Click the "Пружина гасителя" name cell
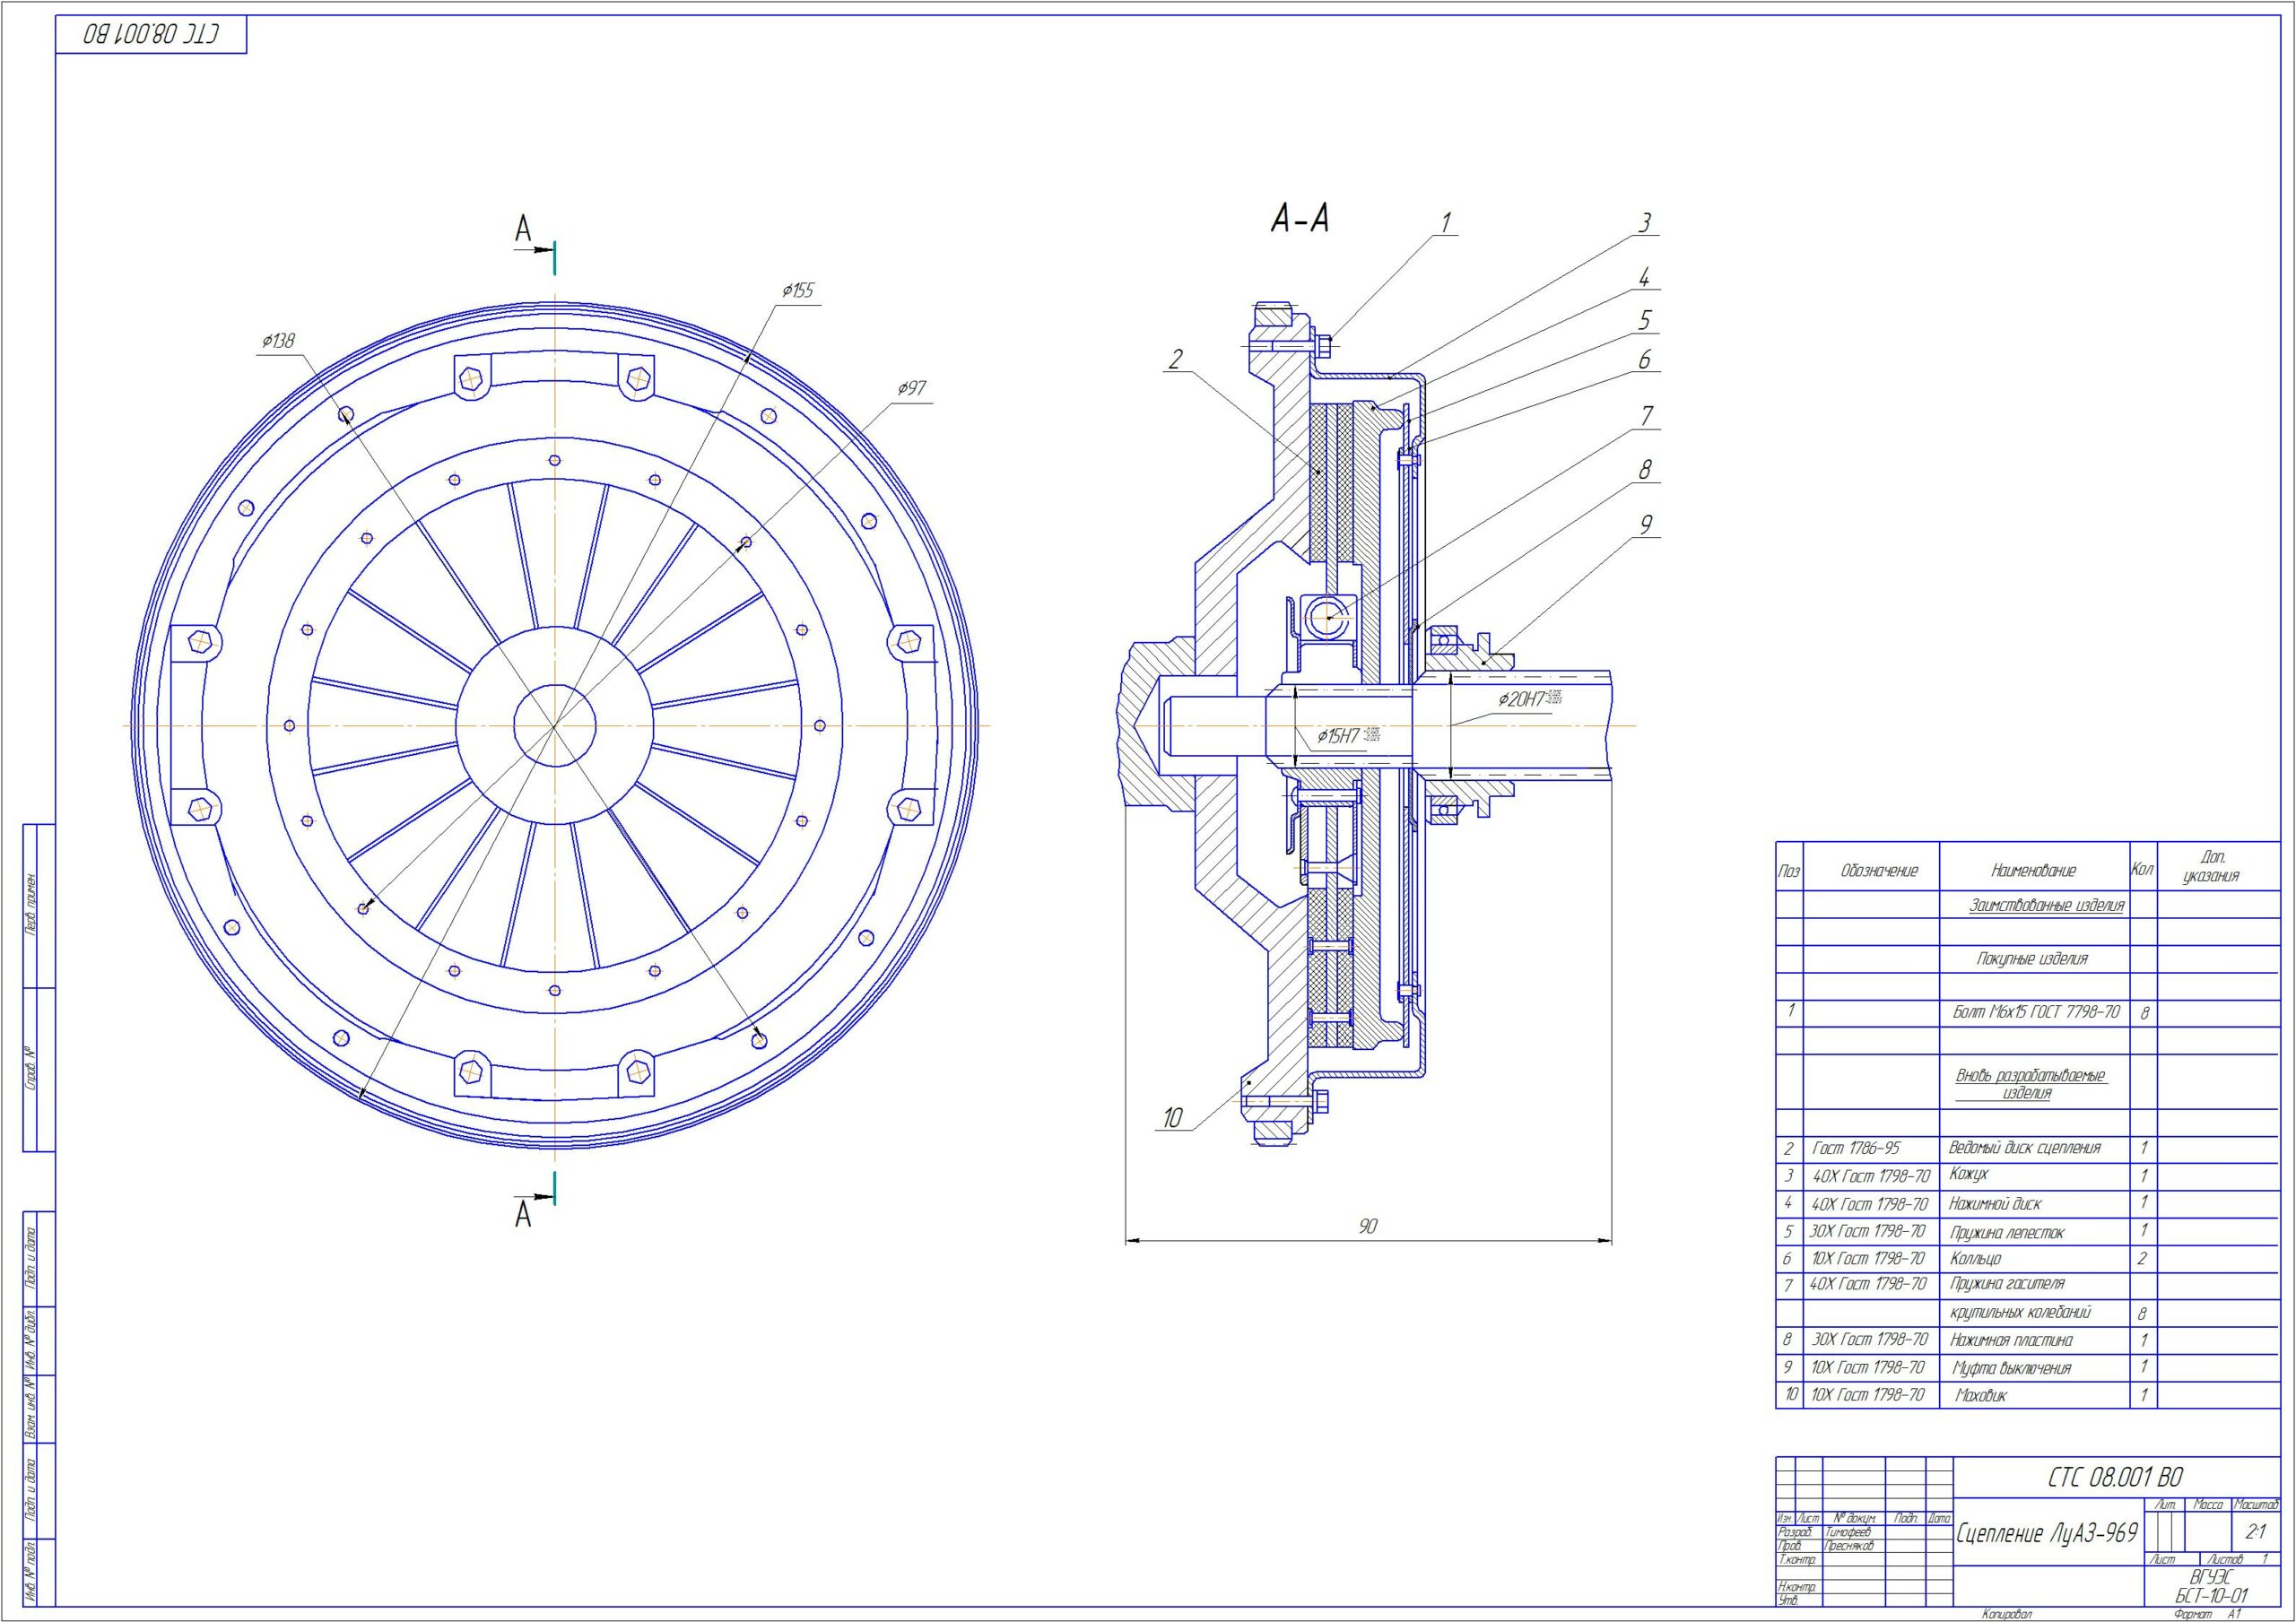2296x1622 pixels. (x=2007, y=1283)
